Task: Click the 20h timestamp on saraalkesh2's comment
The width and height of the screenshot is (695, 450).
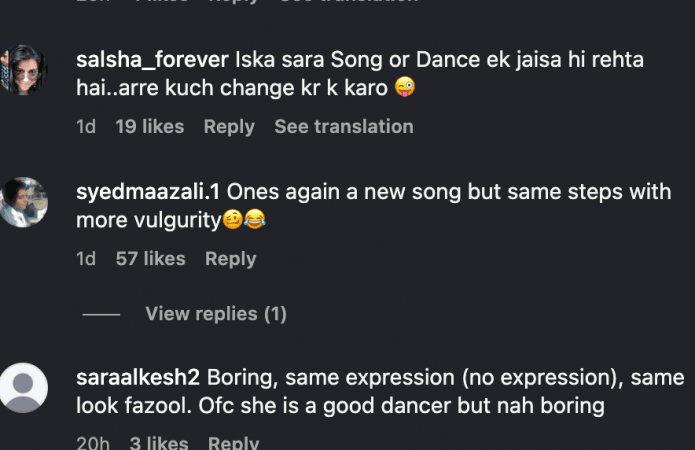Action: [92, 443]
